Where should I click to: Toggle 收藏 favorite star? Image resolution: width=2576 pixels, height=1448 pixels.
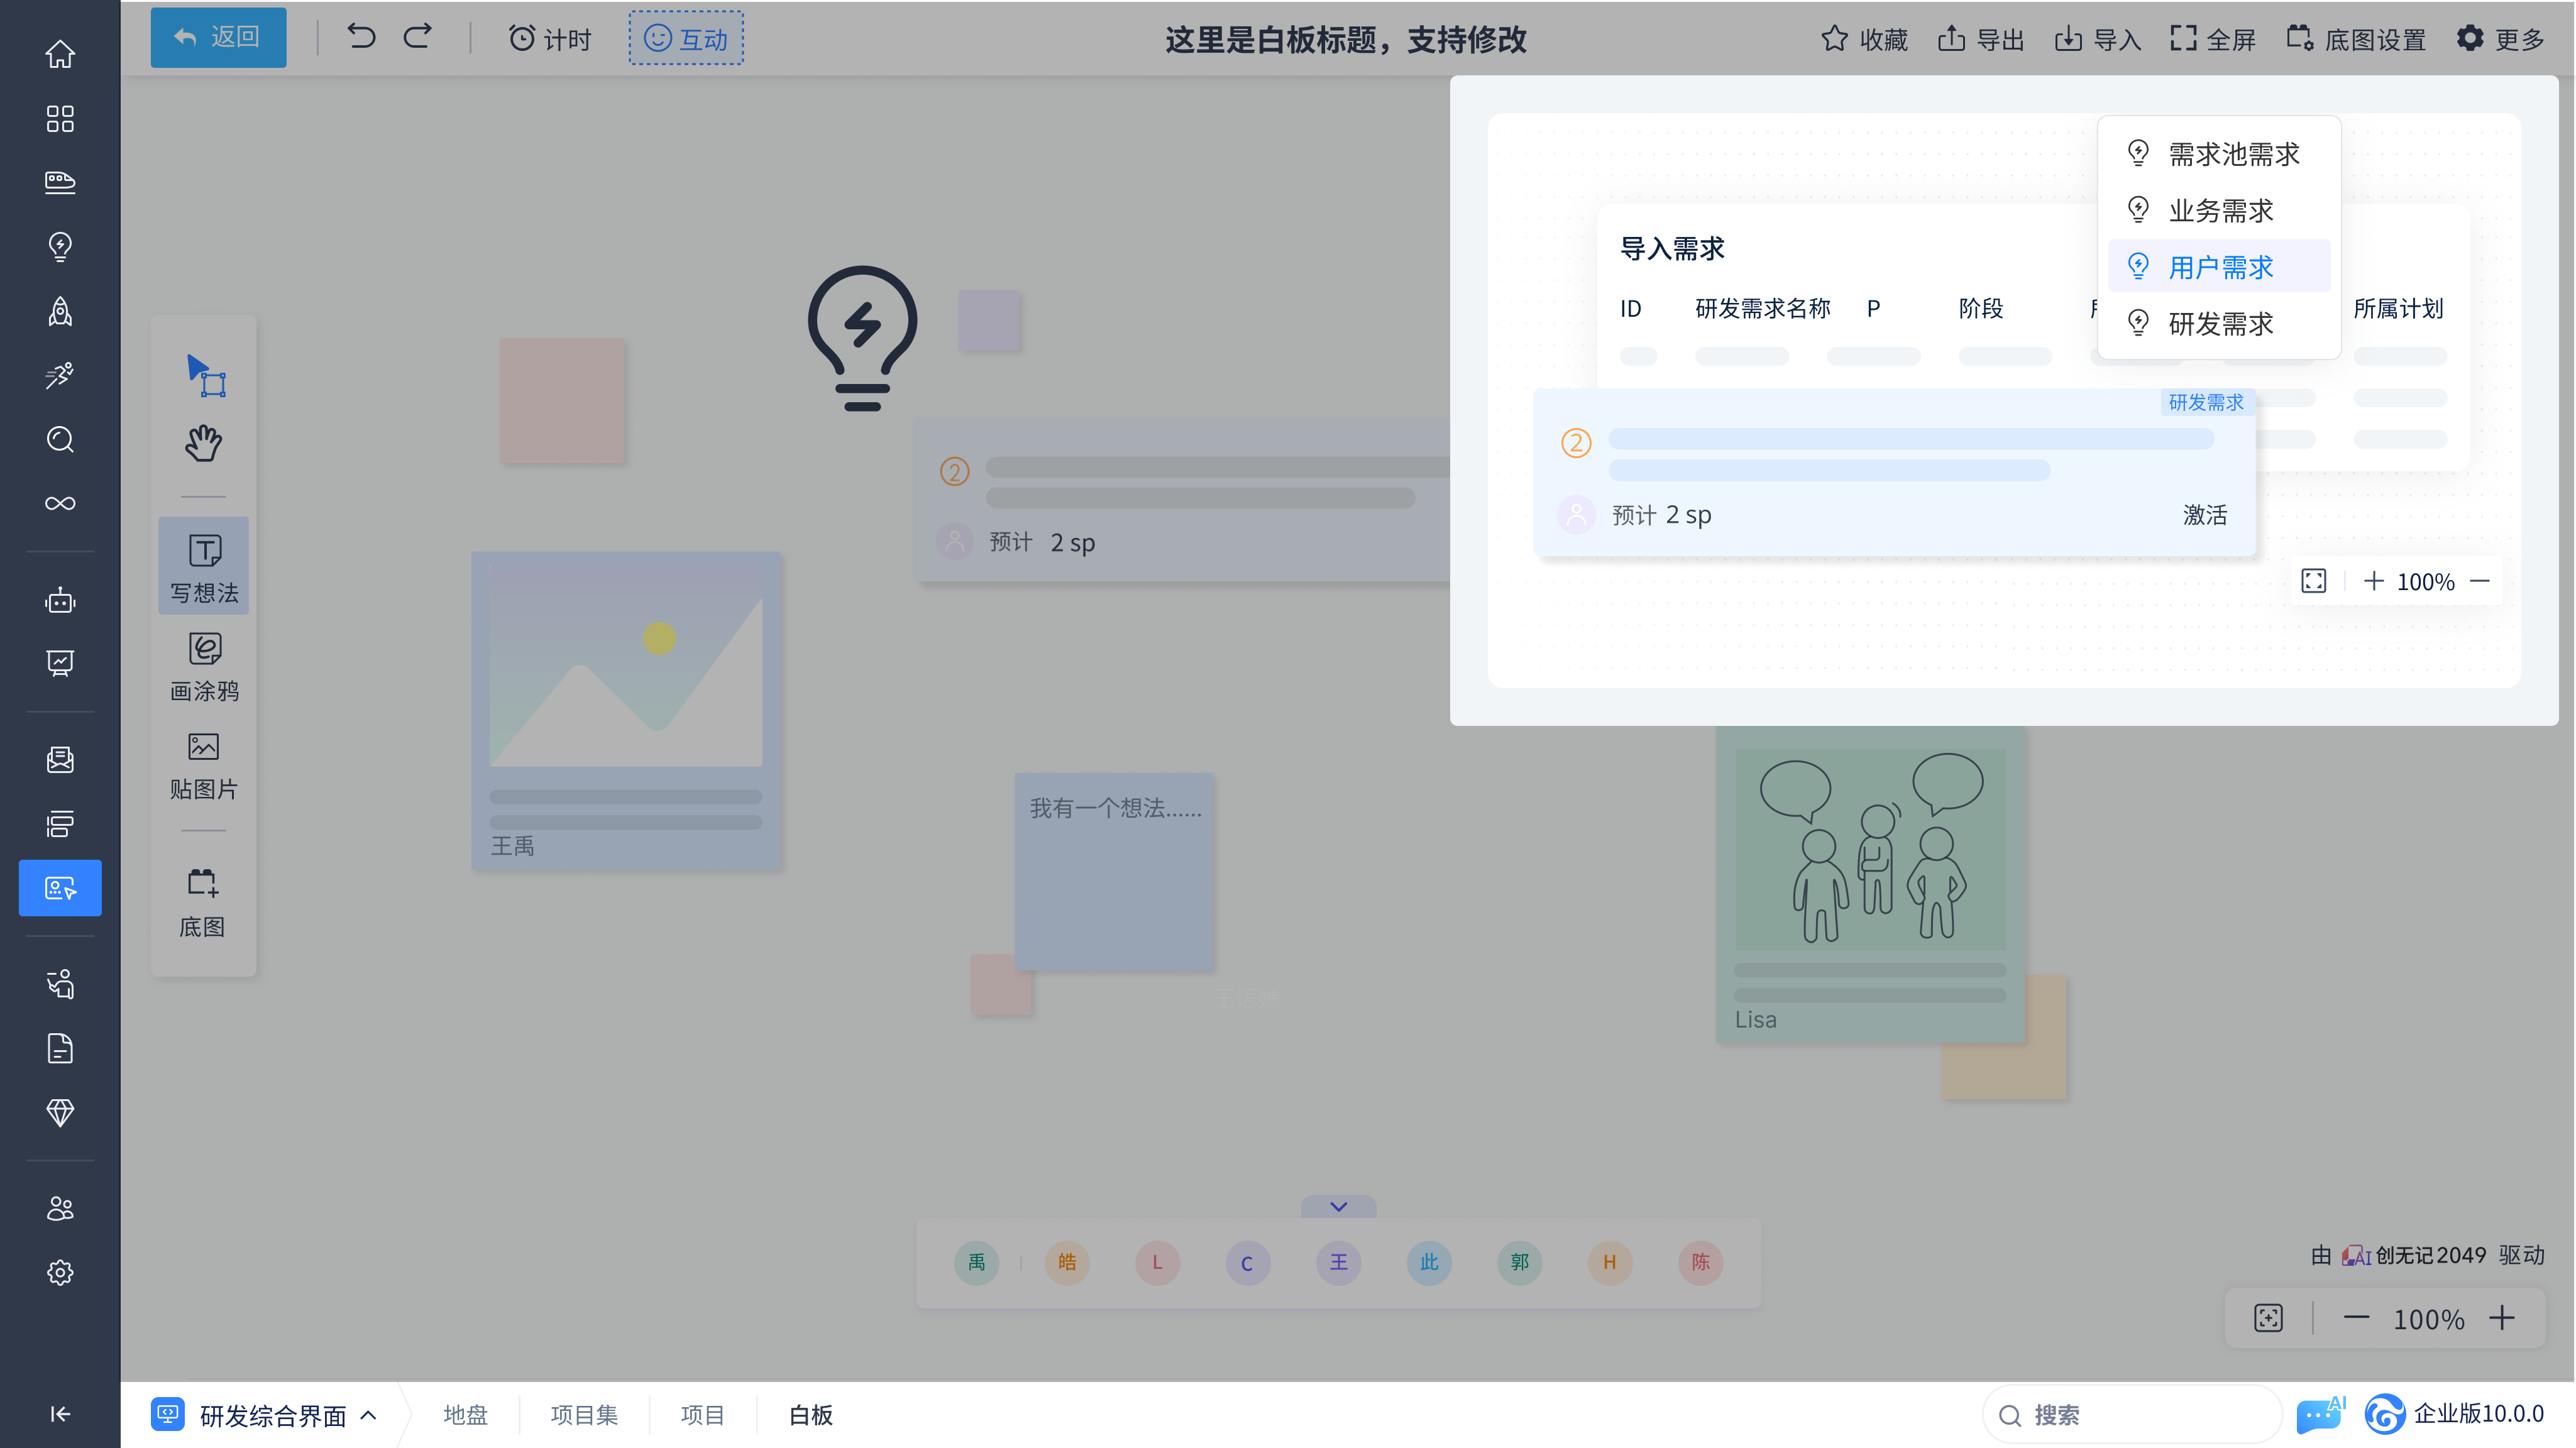[1864, 39]
